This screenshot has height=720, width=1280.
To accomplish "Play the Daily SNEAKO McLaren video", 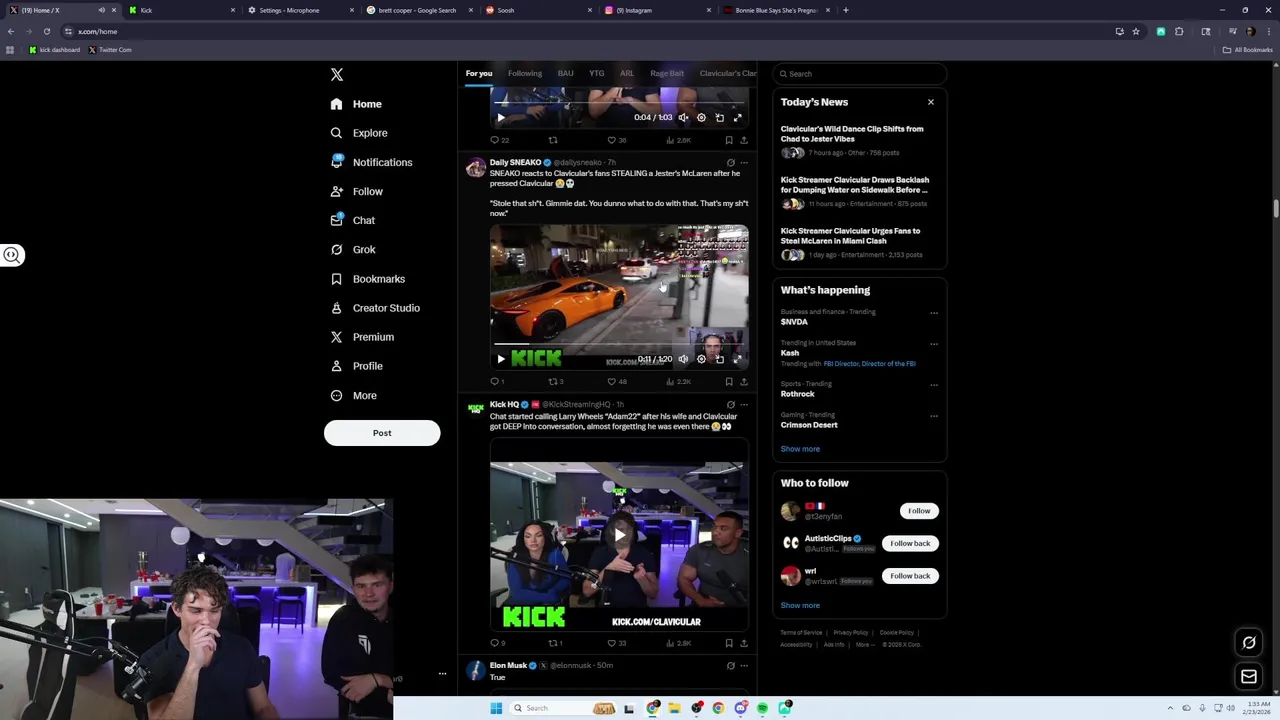I will coord(501,359).
